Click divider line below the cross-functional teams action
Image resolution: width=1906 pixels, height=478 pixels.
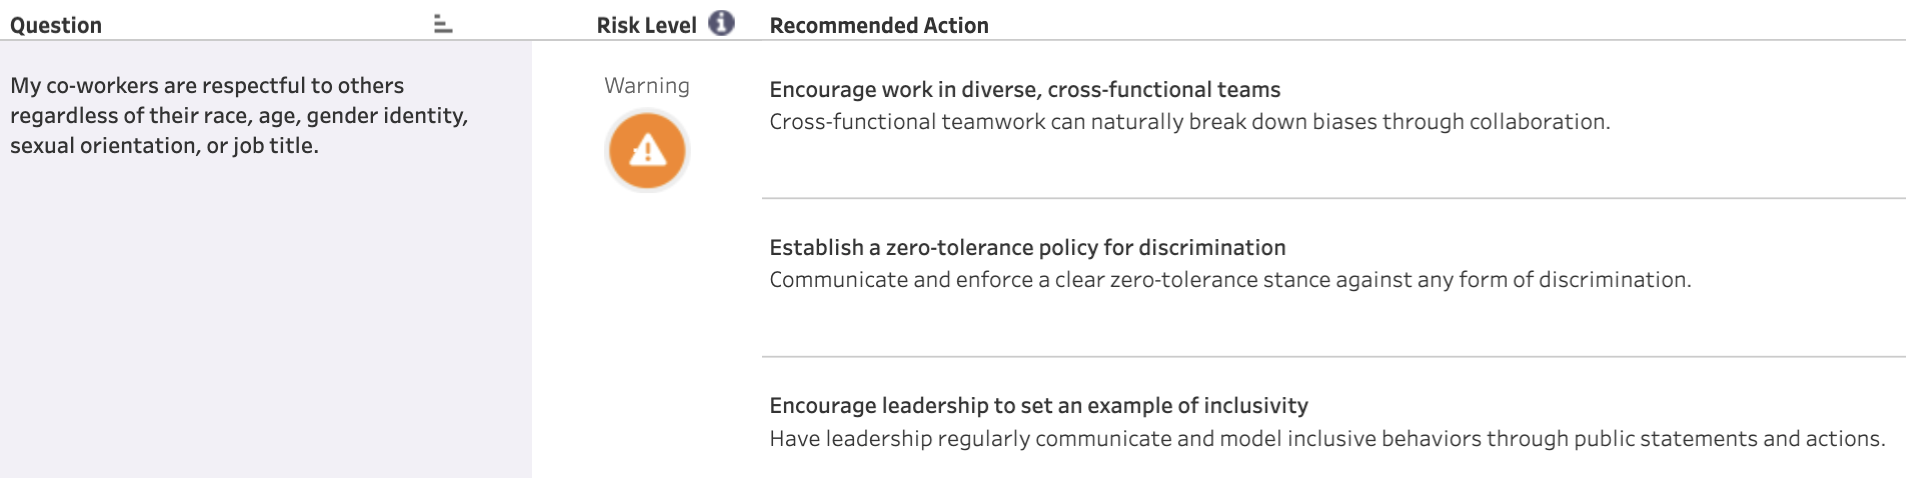(1332, 198)
